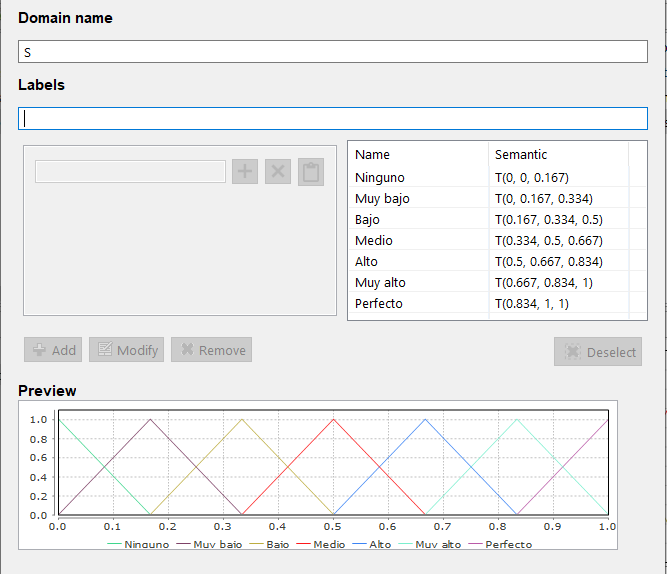
Task: Select the Alto label row
Action: (420, 261)
